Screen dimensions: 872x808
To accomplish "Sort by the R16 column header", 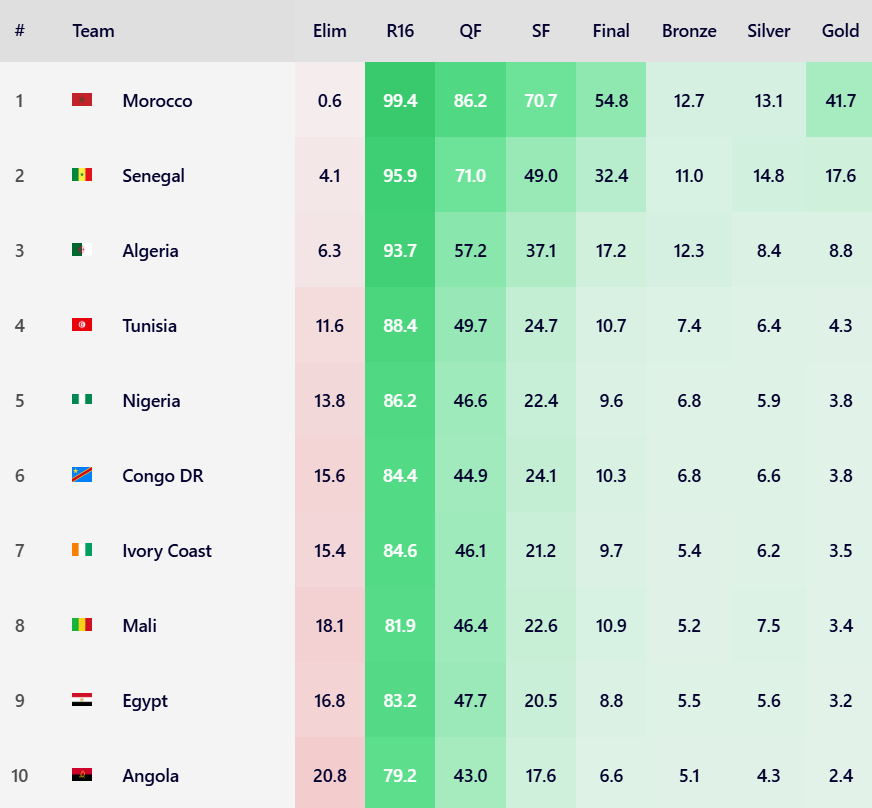I will (x=400, y=31).
